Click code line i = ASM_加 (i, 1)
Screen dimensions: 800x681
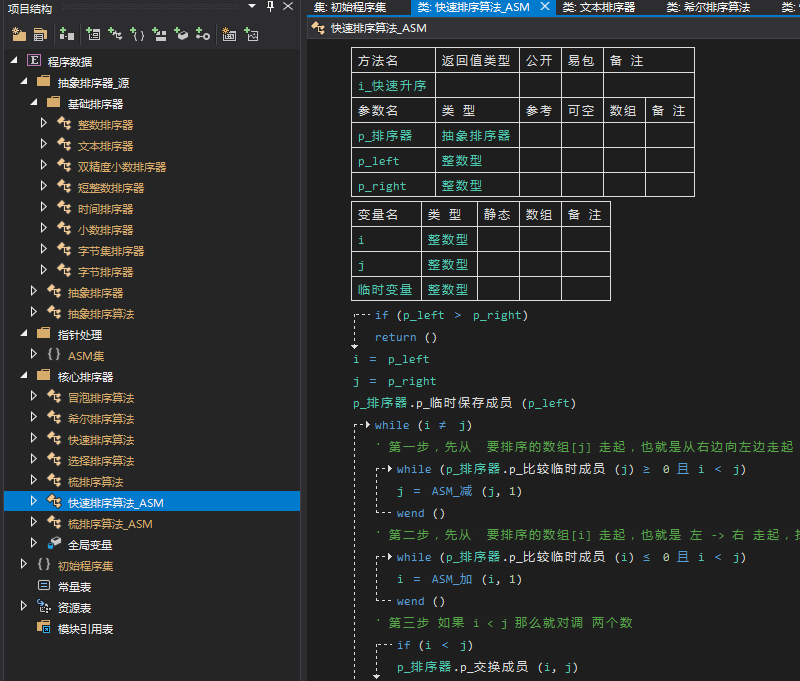click(x=459, y=579)
